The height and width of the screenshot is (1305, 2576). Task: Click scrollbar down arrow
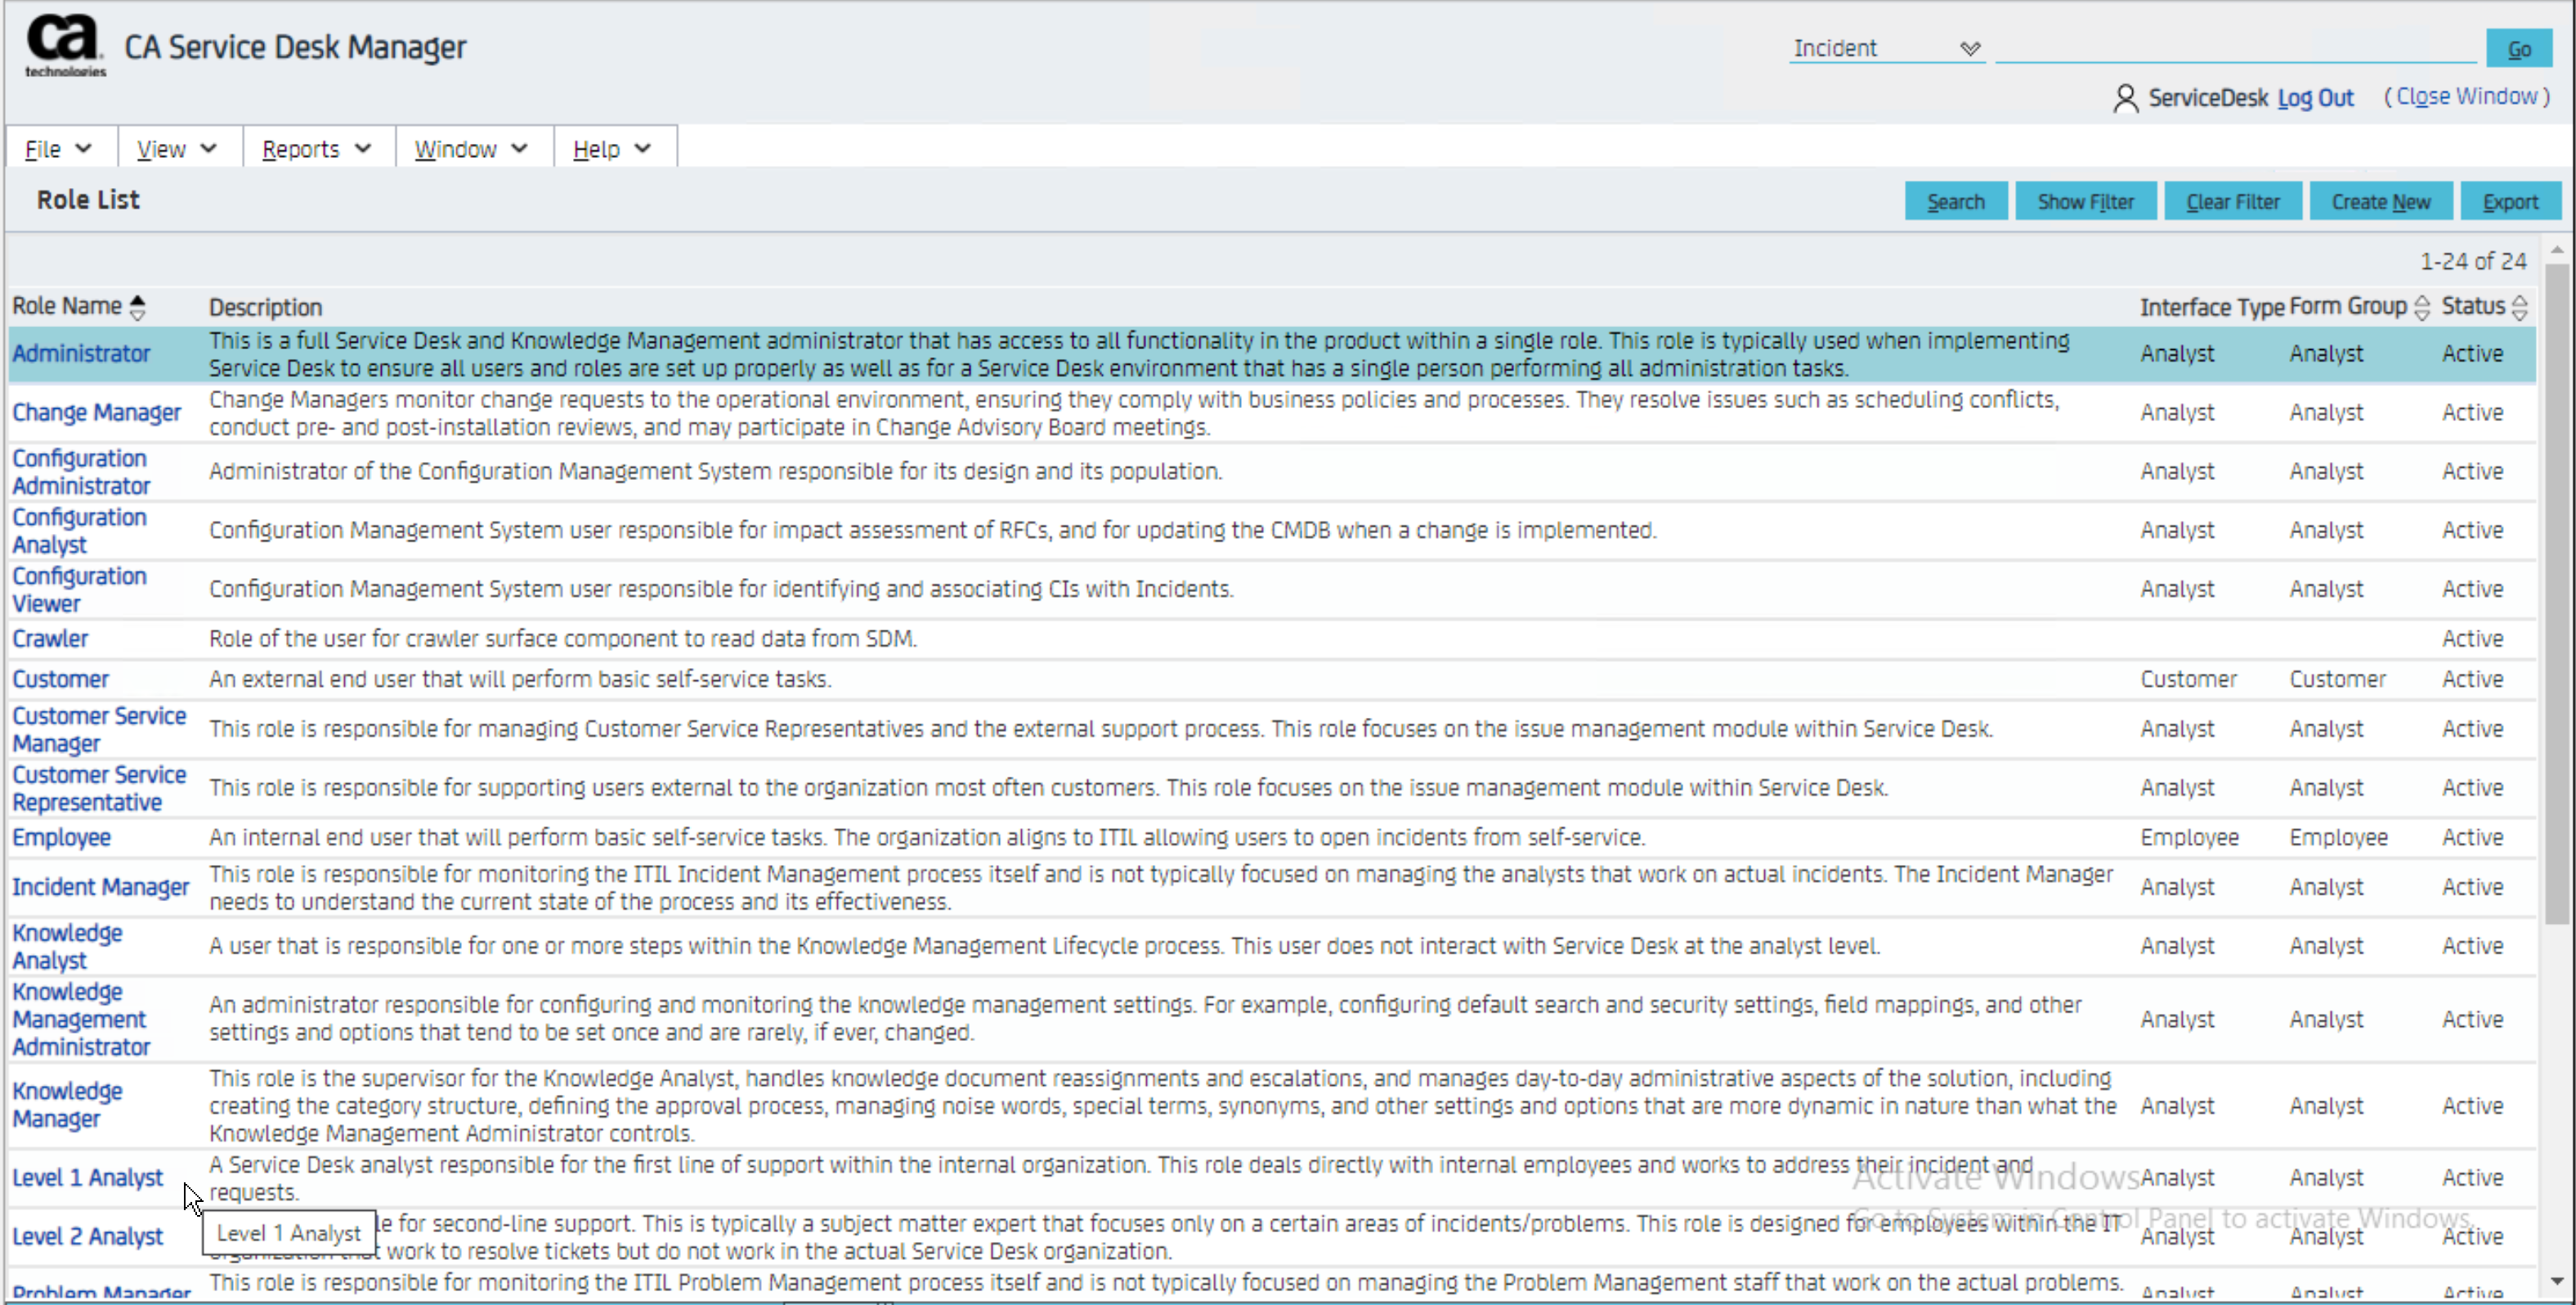tap(2556, 1281)
